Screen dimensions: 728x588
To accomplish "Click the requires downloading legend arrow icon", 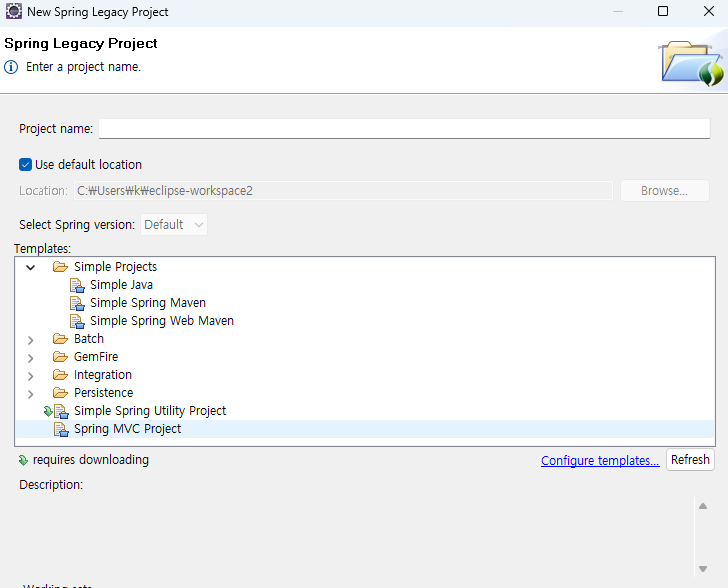I will pos(23,460).
